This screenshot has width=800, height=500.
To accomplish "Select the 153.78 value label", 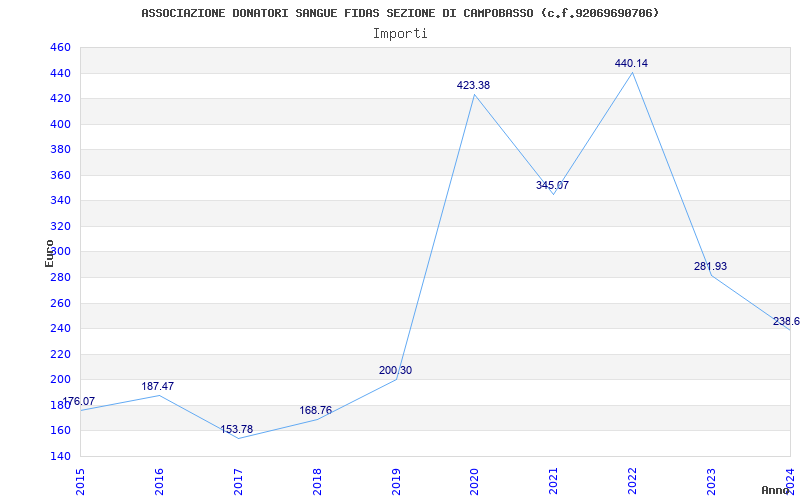I will point(237,429).
